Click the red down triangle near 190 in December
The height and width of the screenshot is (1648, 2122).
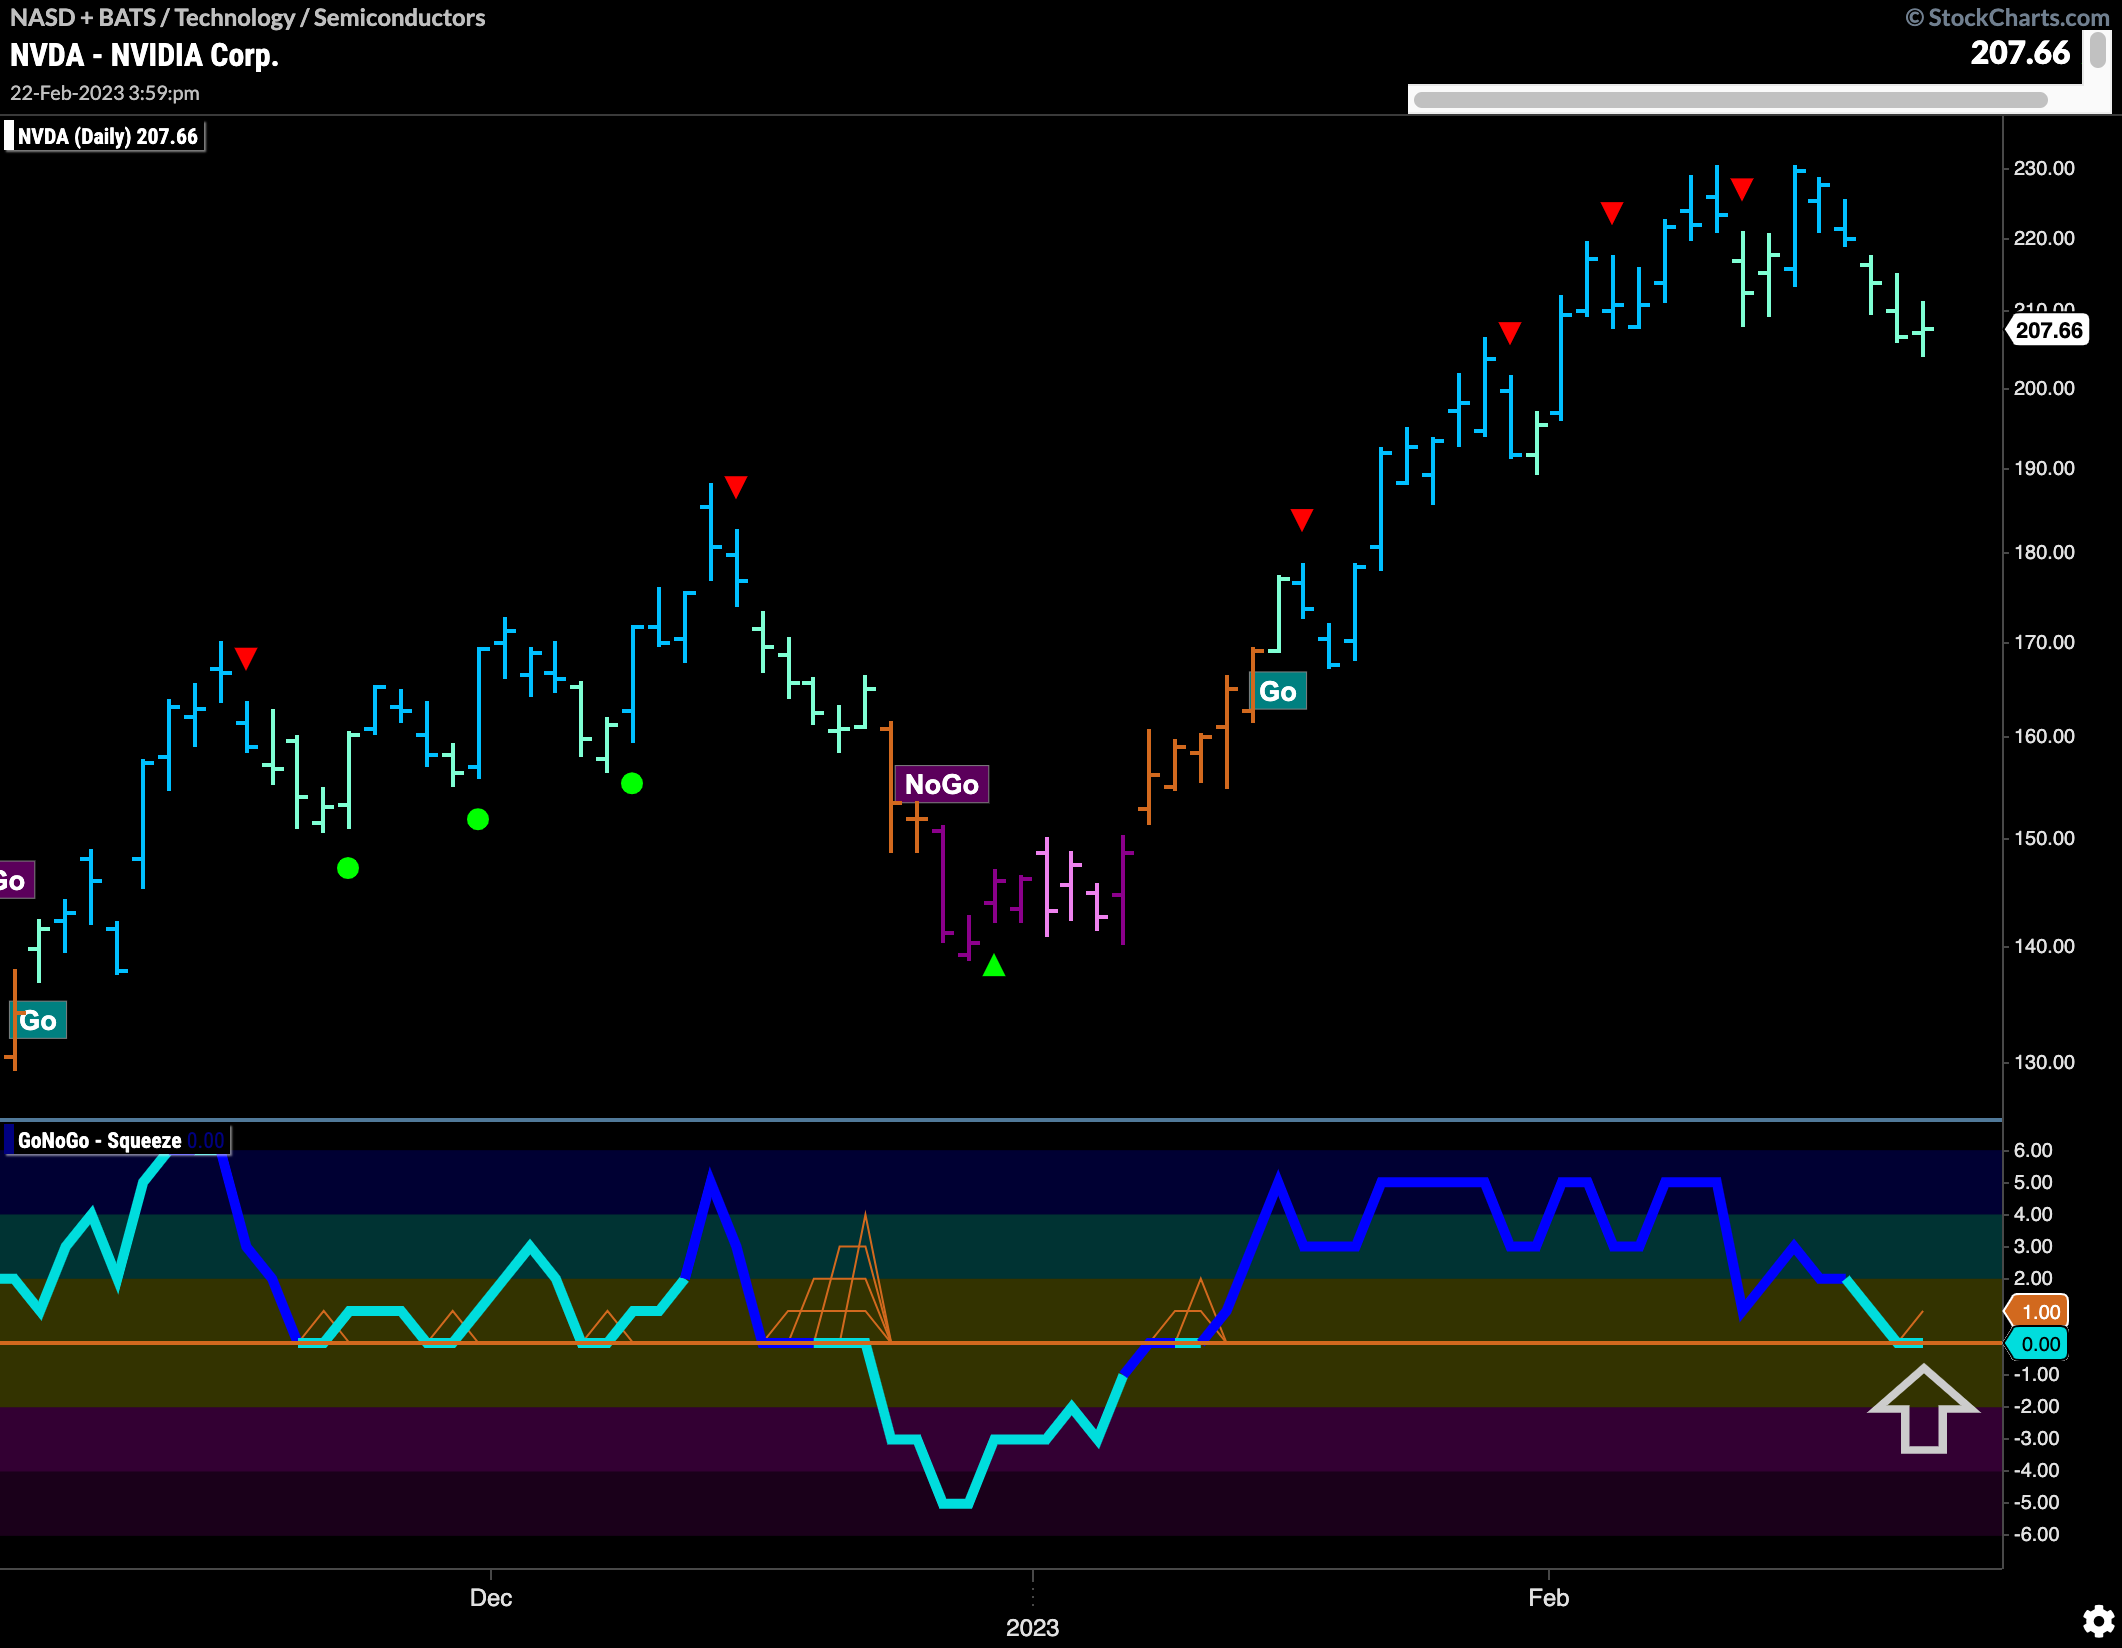(736, 487)
